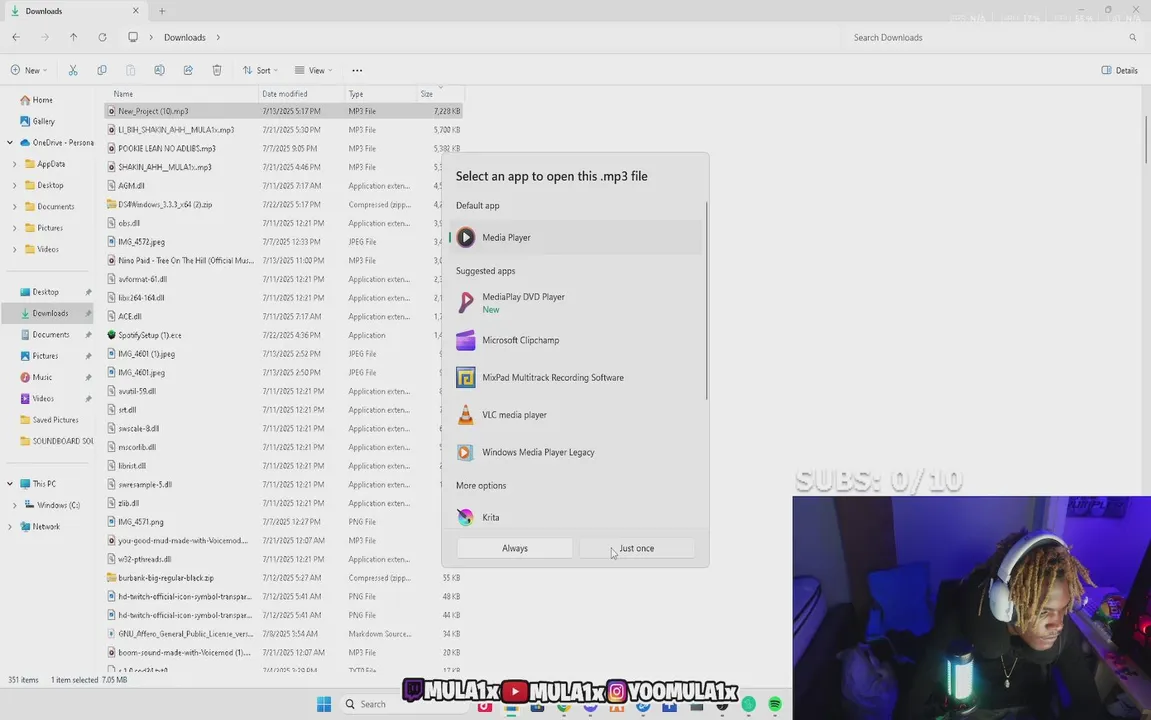Sort by the Date modified column header
Screen dimensions: 1151x720
302,94
